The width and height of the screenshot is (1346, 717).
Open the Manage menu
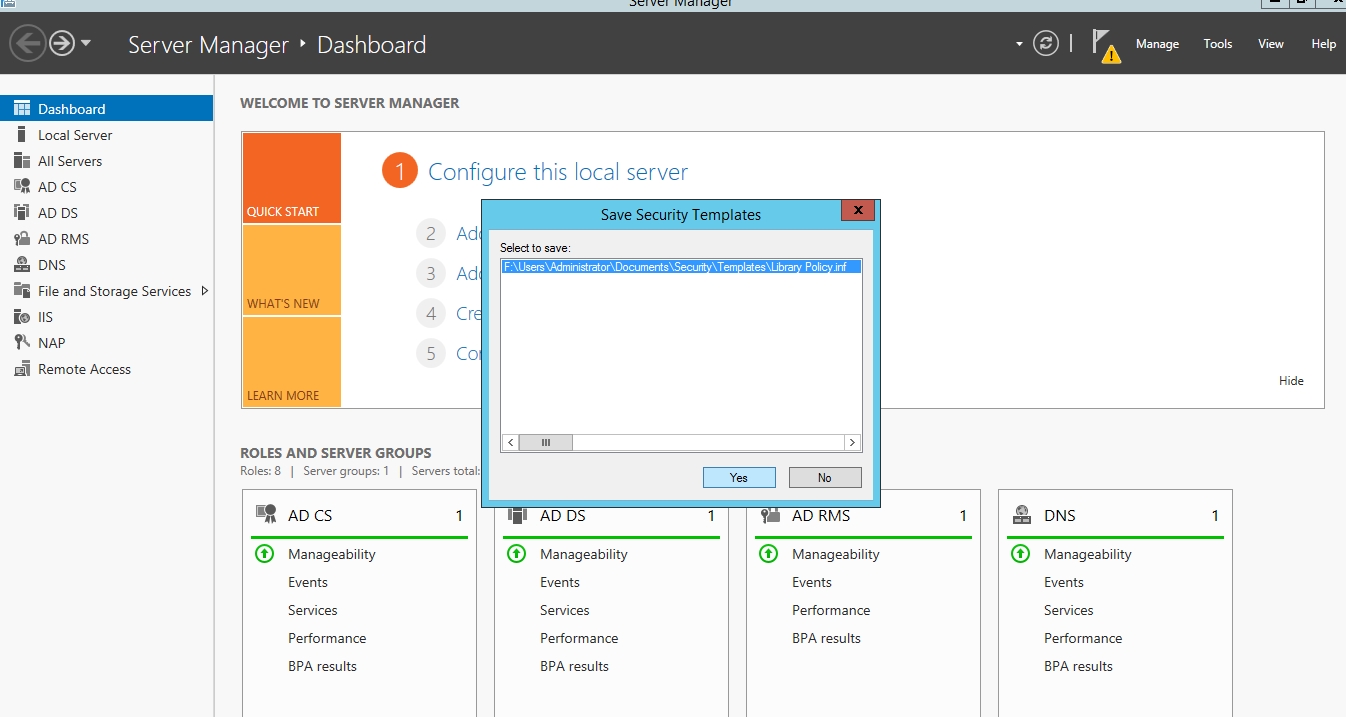pyautogui.click(x=1157, y=44)
